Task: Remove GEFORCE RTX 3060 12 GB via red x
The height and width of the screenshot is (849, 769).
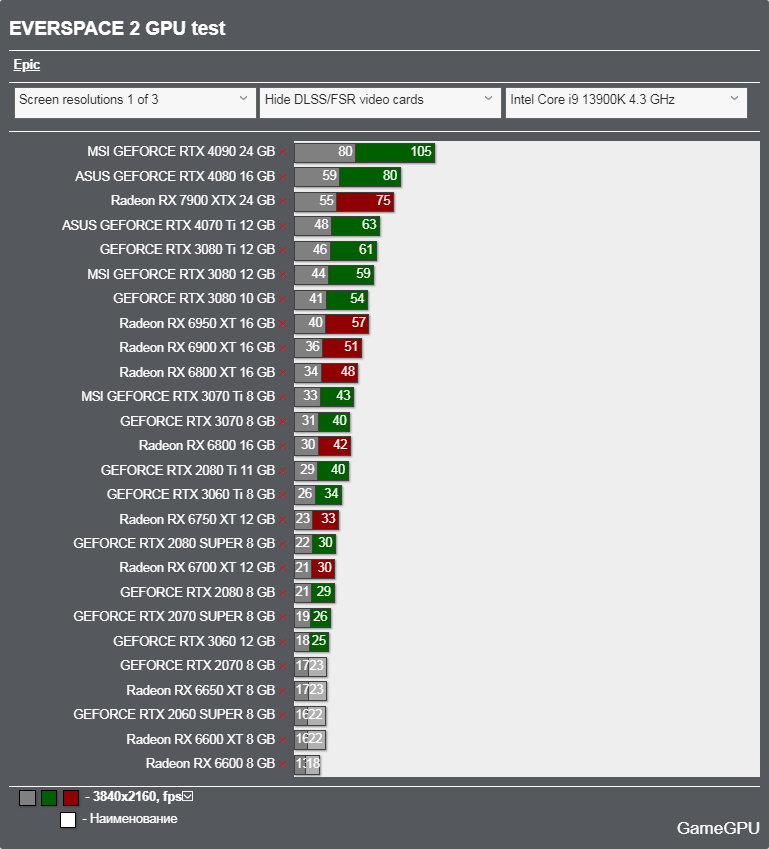Action: [282, 642]
